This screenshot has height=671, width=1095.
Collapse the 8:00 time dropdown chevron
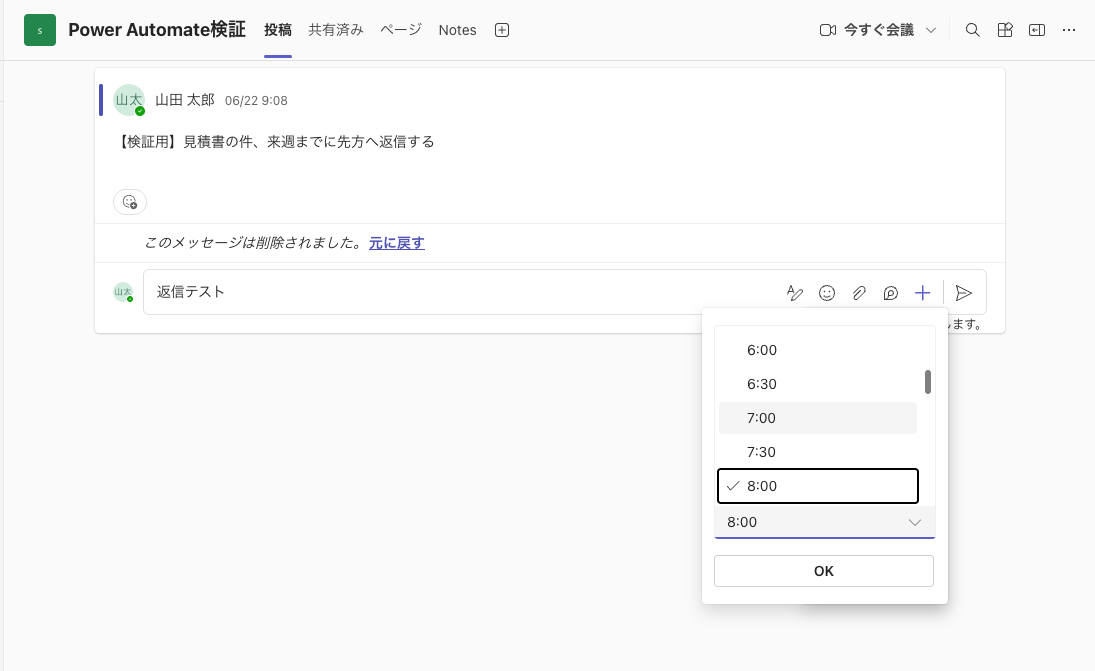pos(915,522)
